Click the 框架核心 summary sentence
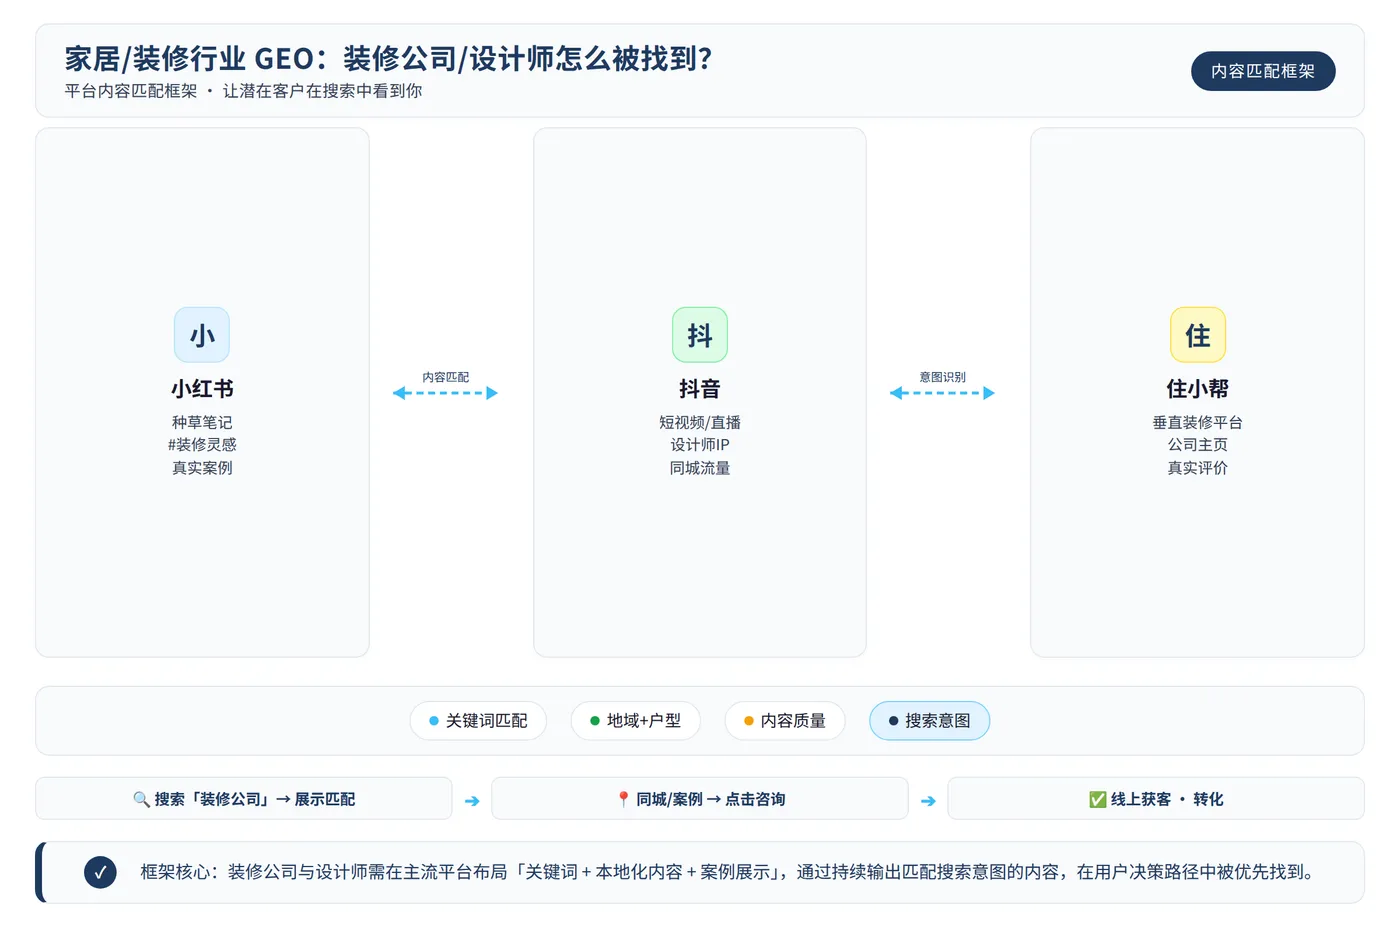The image size is (1400, 933). pyautogui.click(x=726, y=872)
